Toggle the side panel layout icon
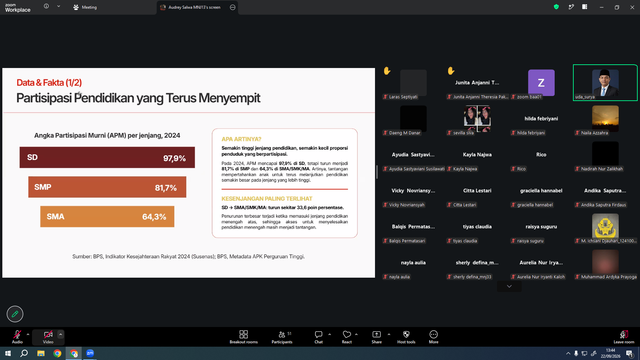Screen dimensions: 640x360 pos(585,7)
